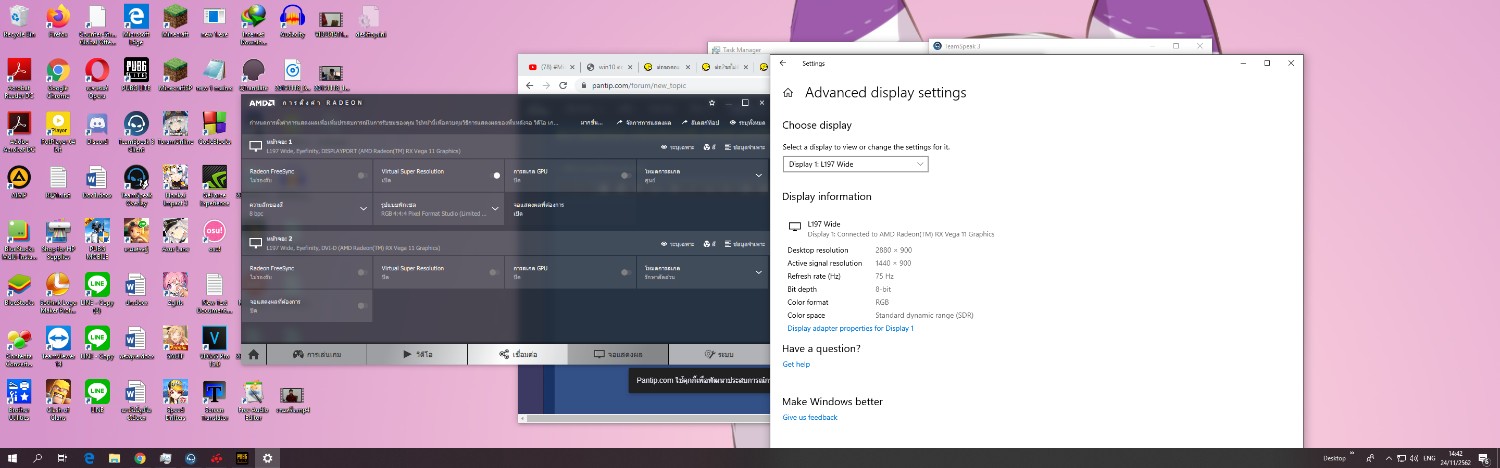Open the Connect tab with share icon
1500x468 pixels.
tap(518, 354)
